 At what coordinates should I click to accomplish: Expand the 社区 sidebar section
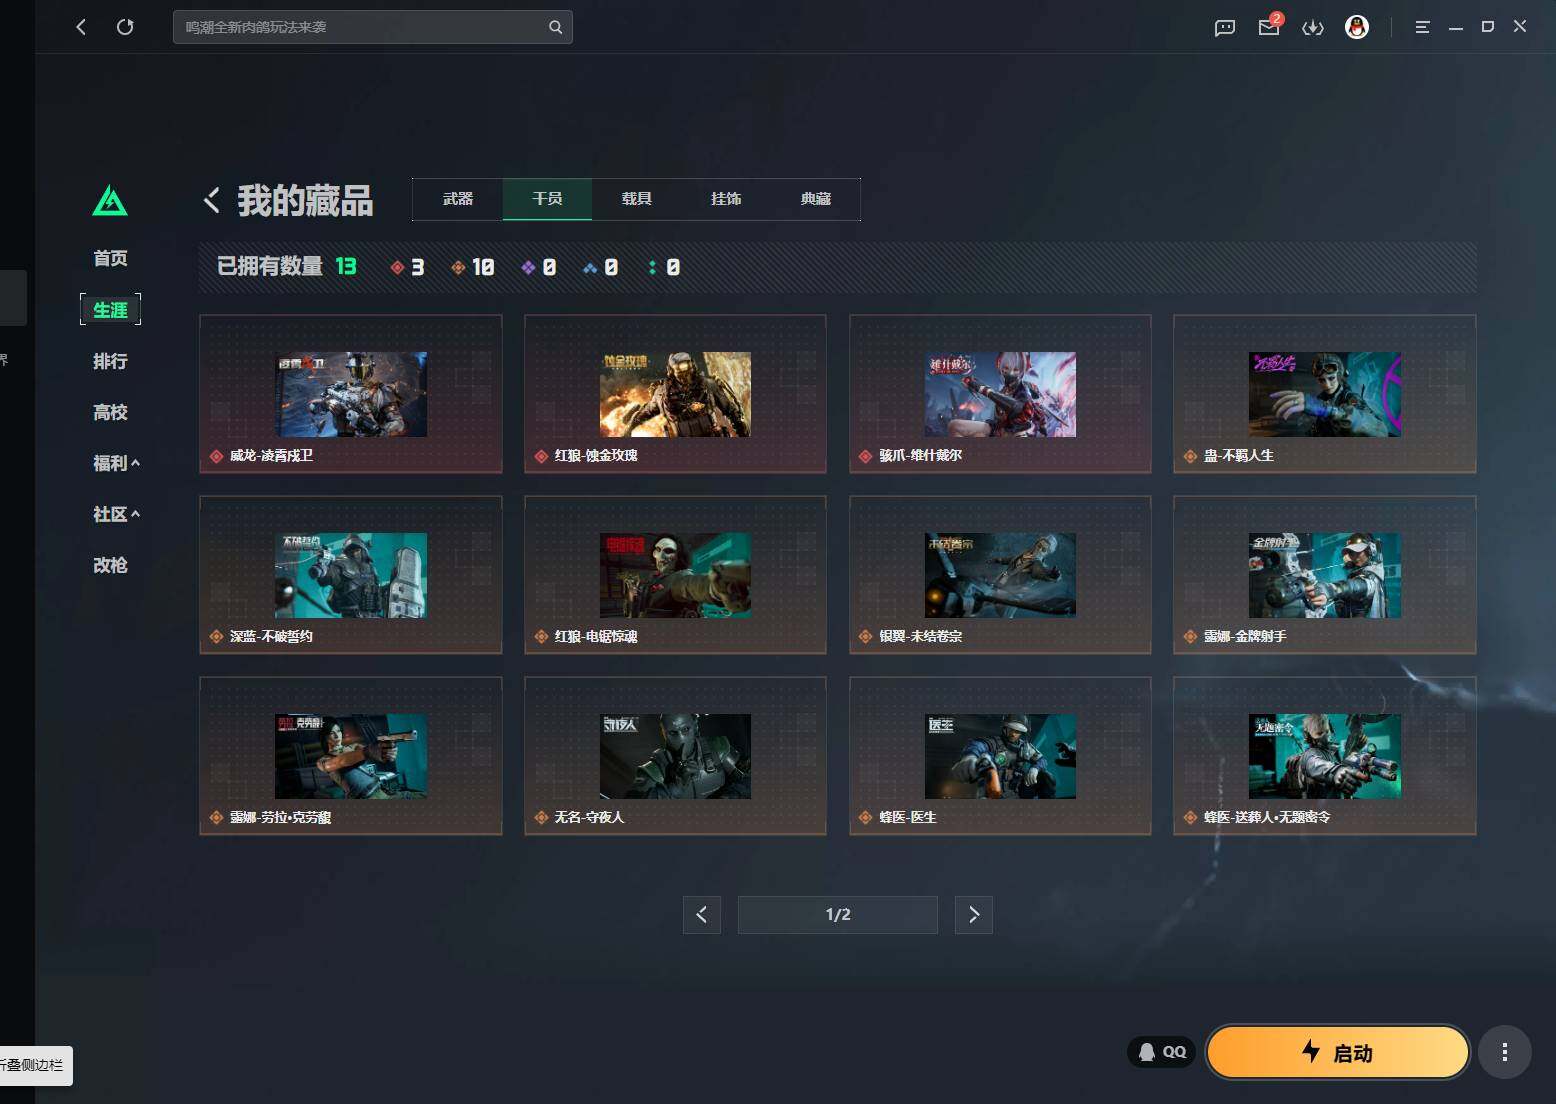[x=116, y=514]
